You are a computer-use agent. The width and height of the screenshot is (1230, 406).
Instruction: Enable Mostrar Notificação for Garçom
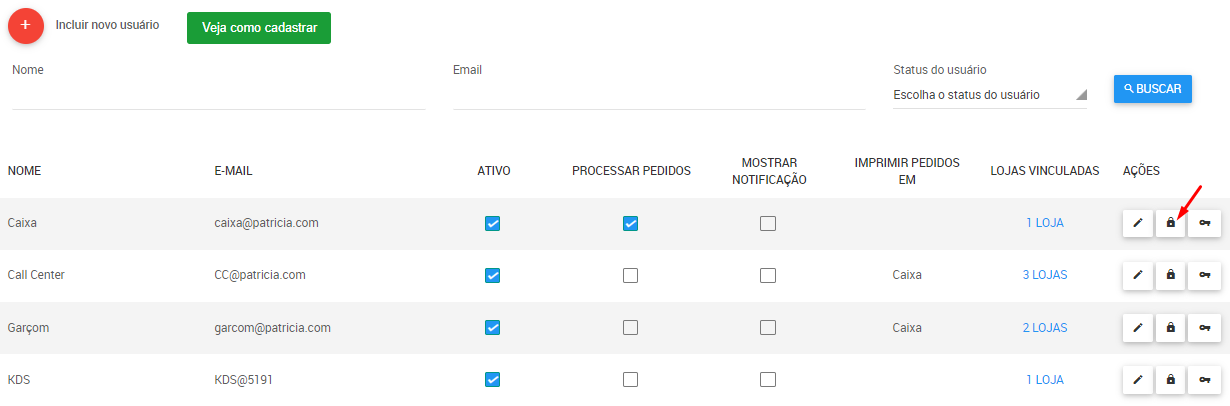pyautogui.click(x=768, y=327)
